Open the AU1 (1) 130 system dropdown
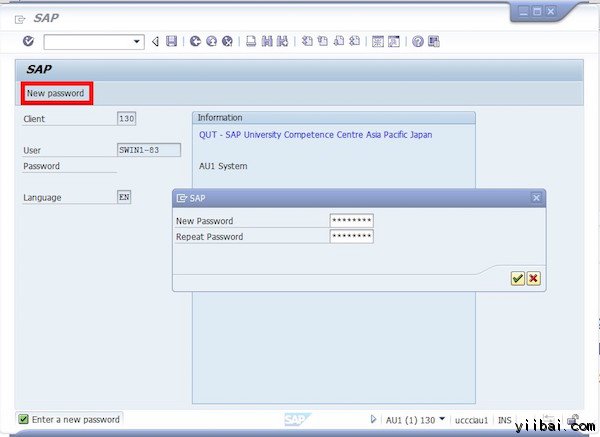600x437 pixels. coord(415,420)
